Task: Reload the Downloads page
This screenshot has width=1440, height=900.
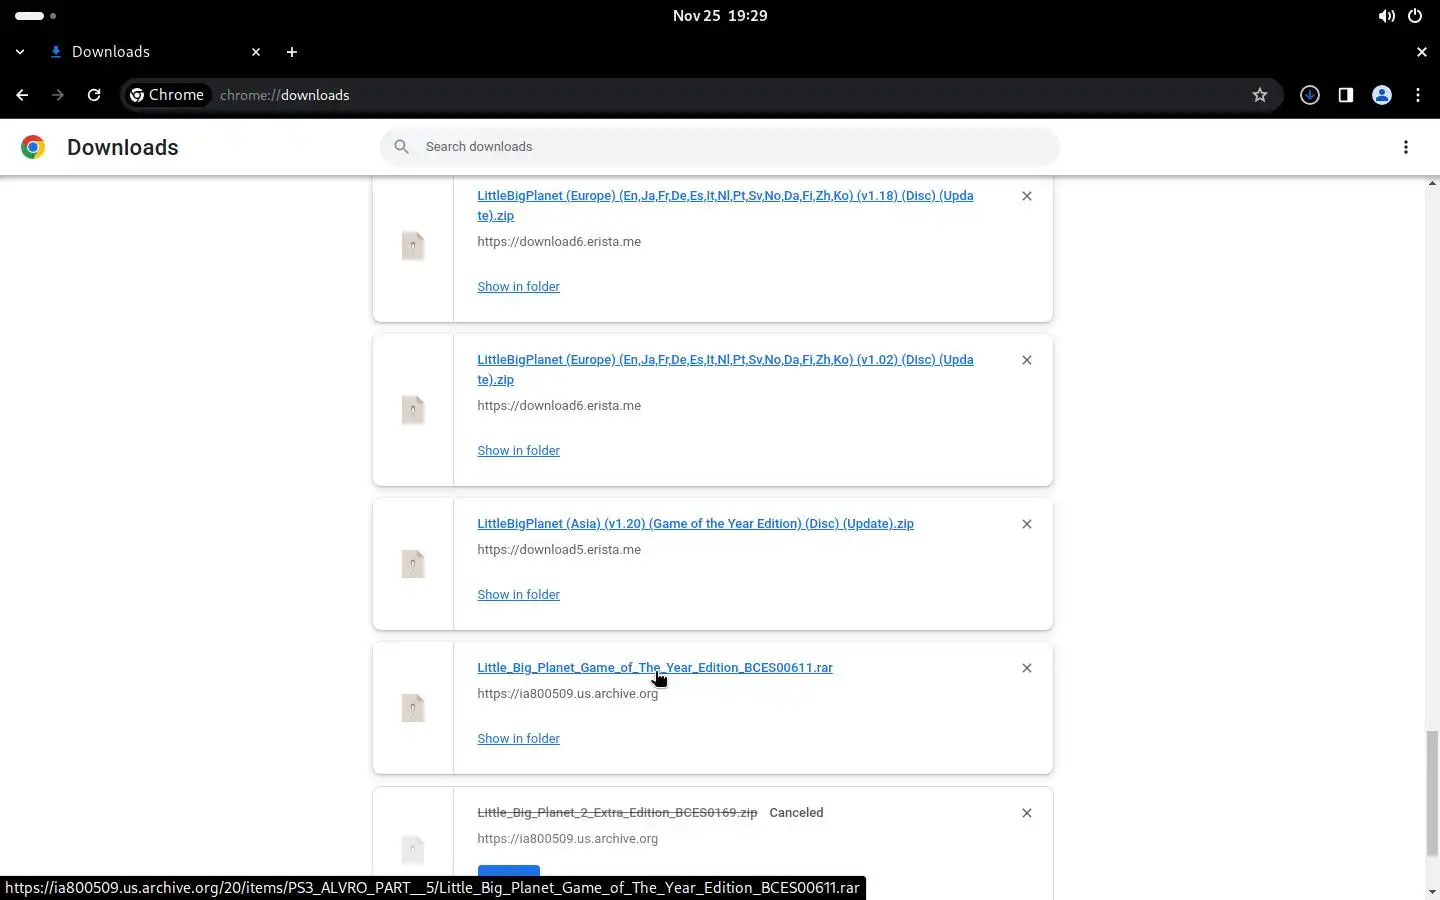Action: pyautogui.click(x=94, y=95)
